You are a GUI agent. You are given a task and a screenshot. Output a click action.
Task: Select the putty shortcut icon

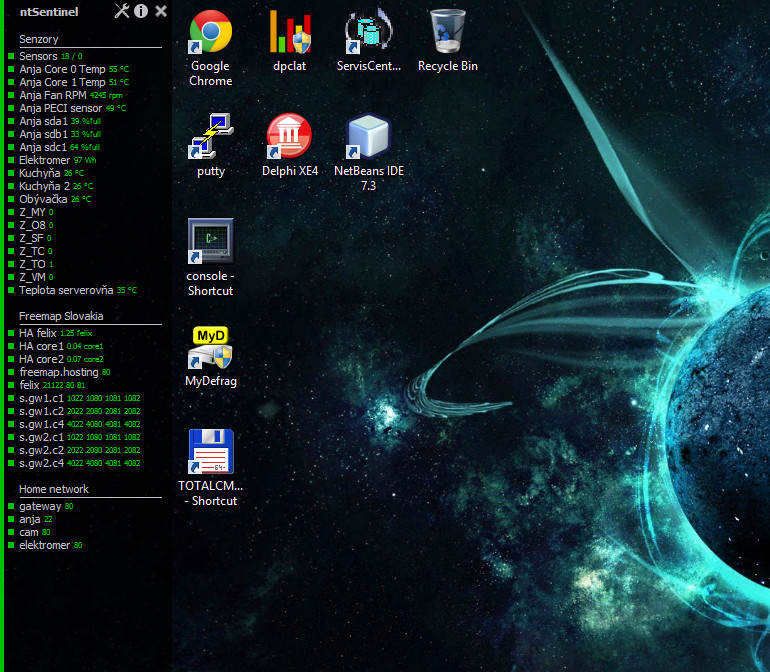tap(211, 146)
